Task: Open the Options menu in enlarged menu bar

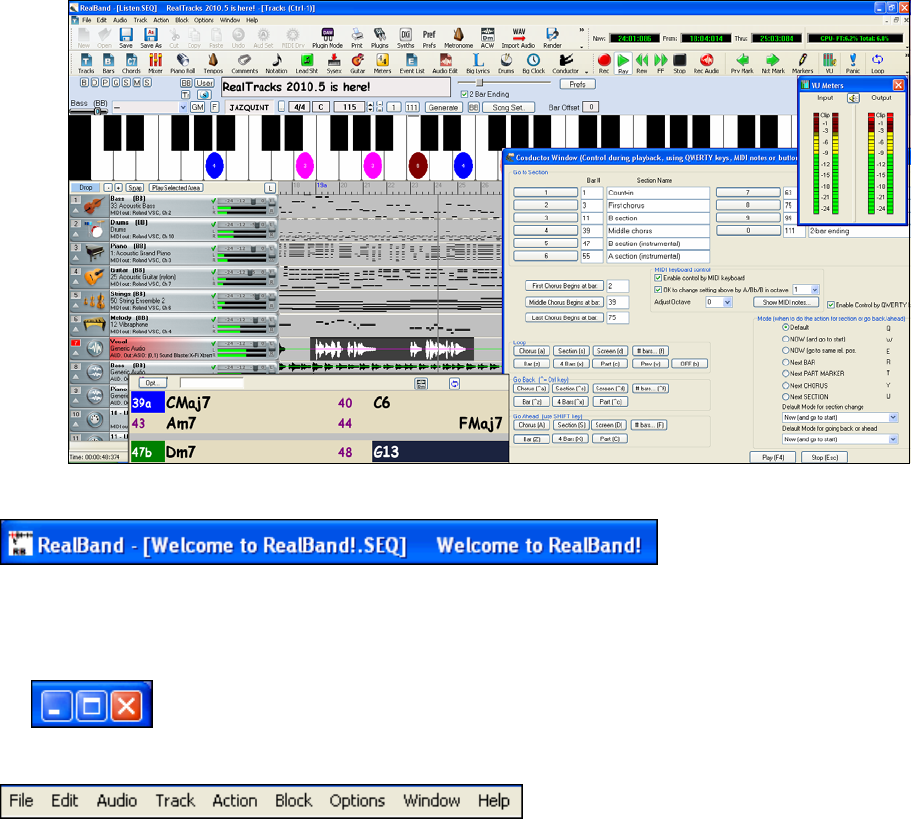Action: [357, 801]
